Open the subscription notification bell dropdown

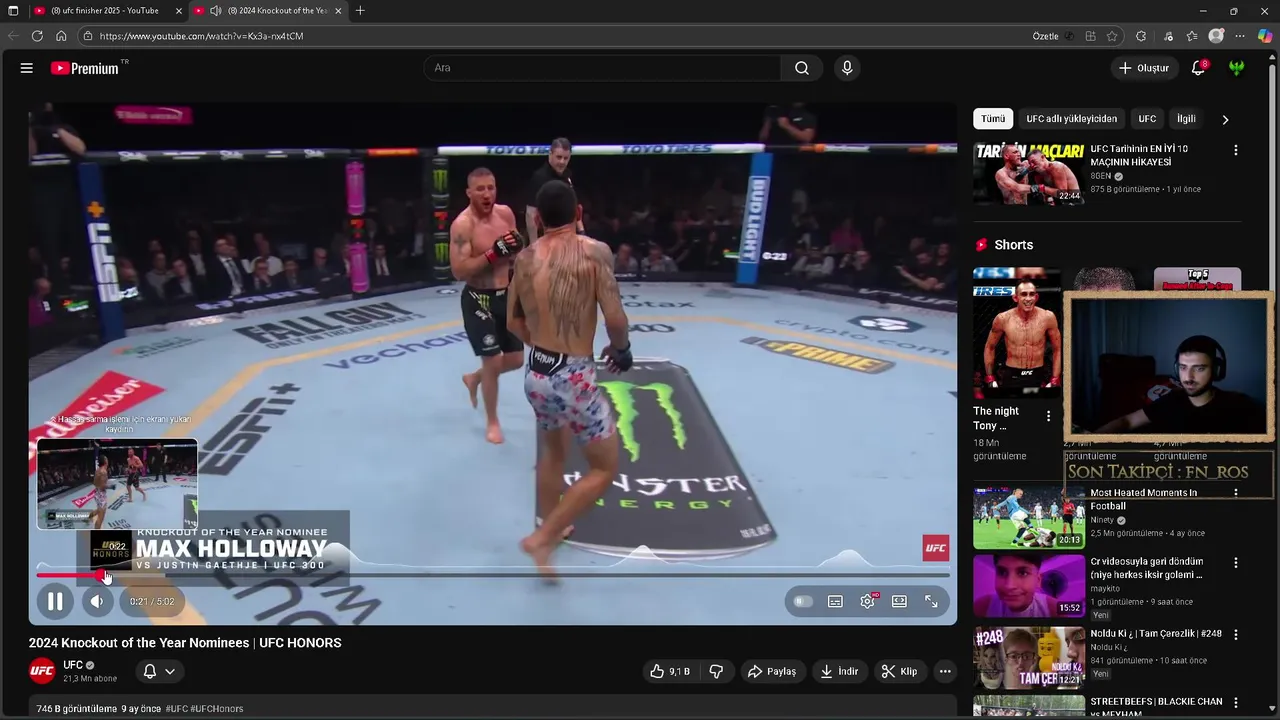point(159,671)
